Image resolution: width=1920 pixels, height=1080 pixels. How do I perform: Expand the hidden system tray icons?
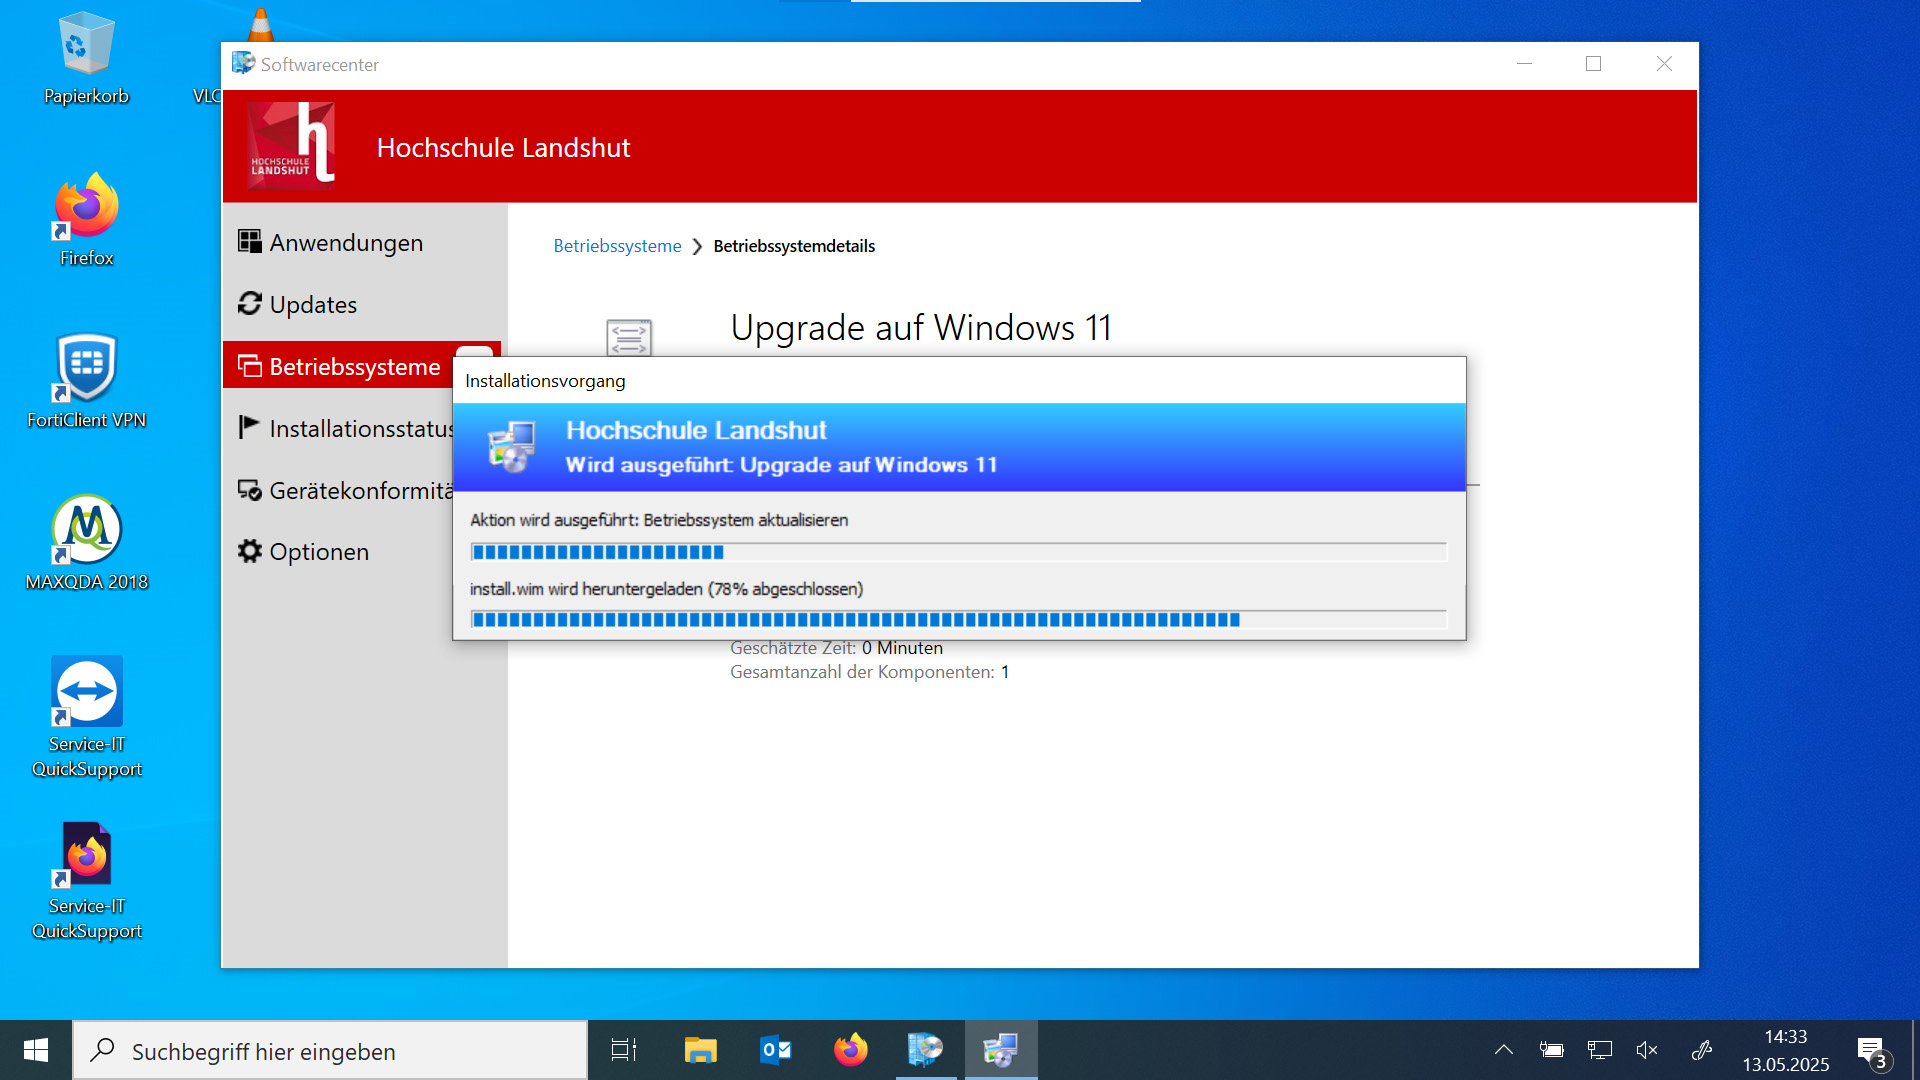coord(1503,1050)
